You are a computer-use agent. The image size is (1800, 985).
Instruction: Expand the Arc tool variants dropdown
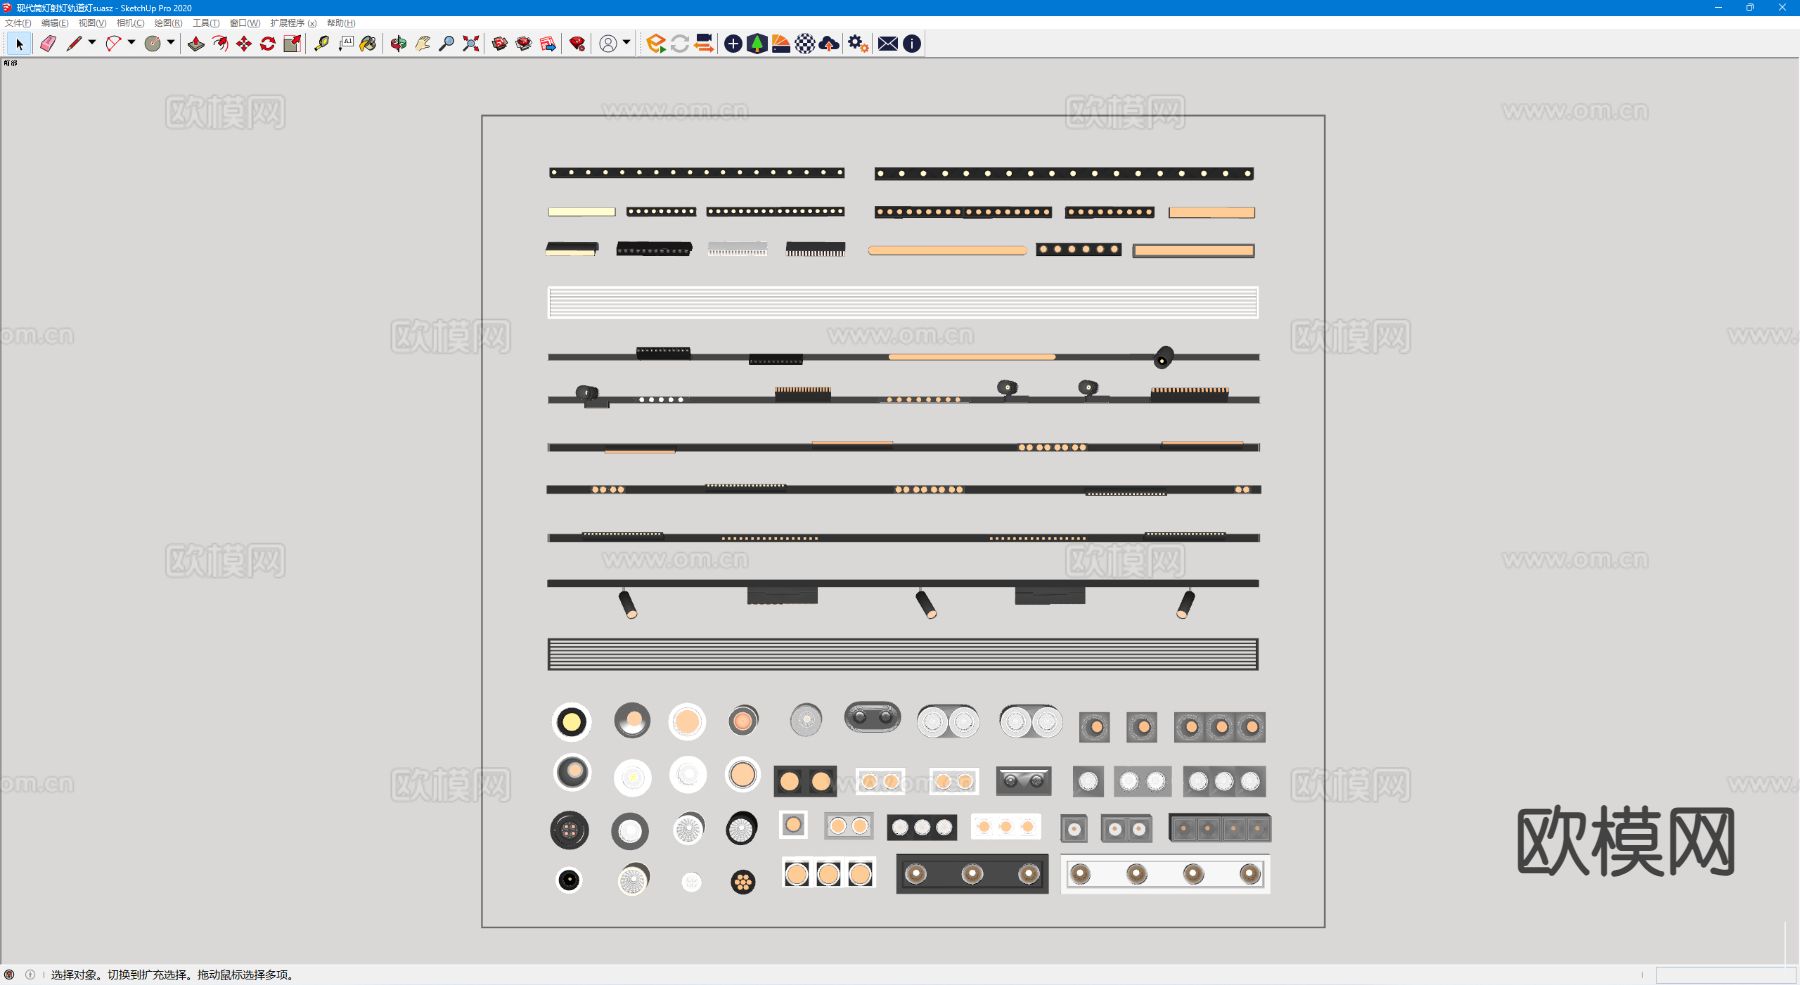click(x=131, y=43)
